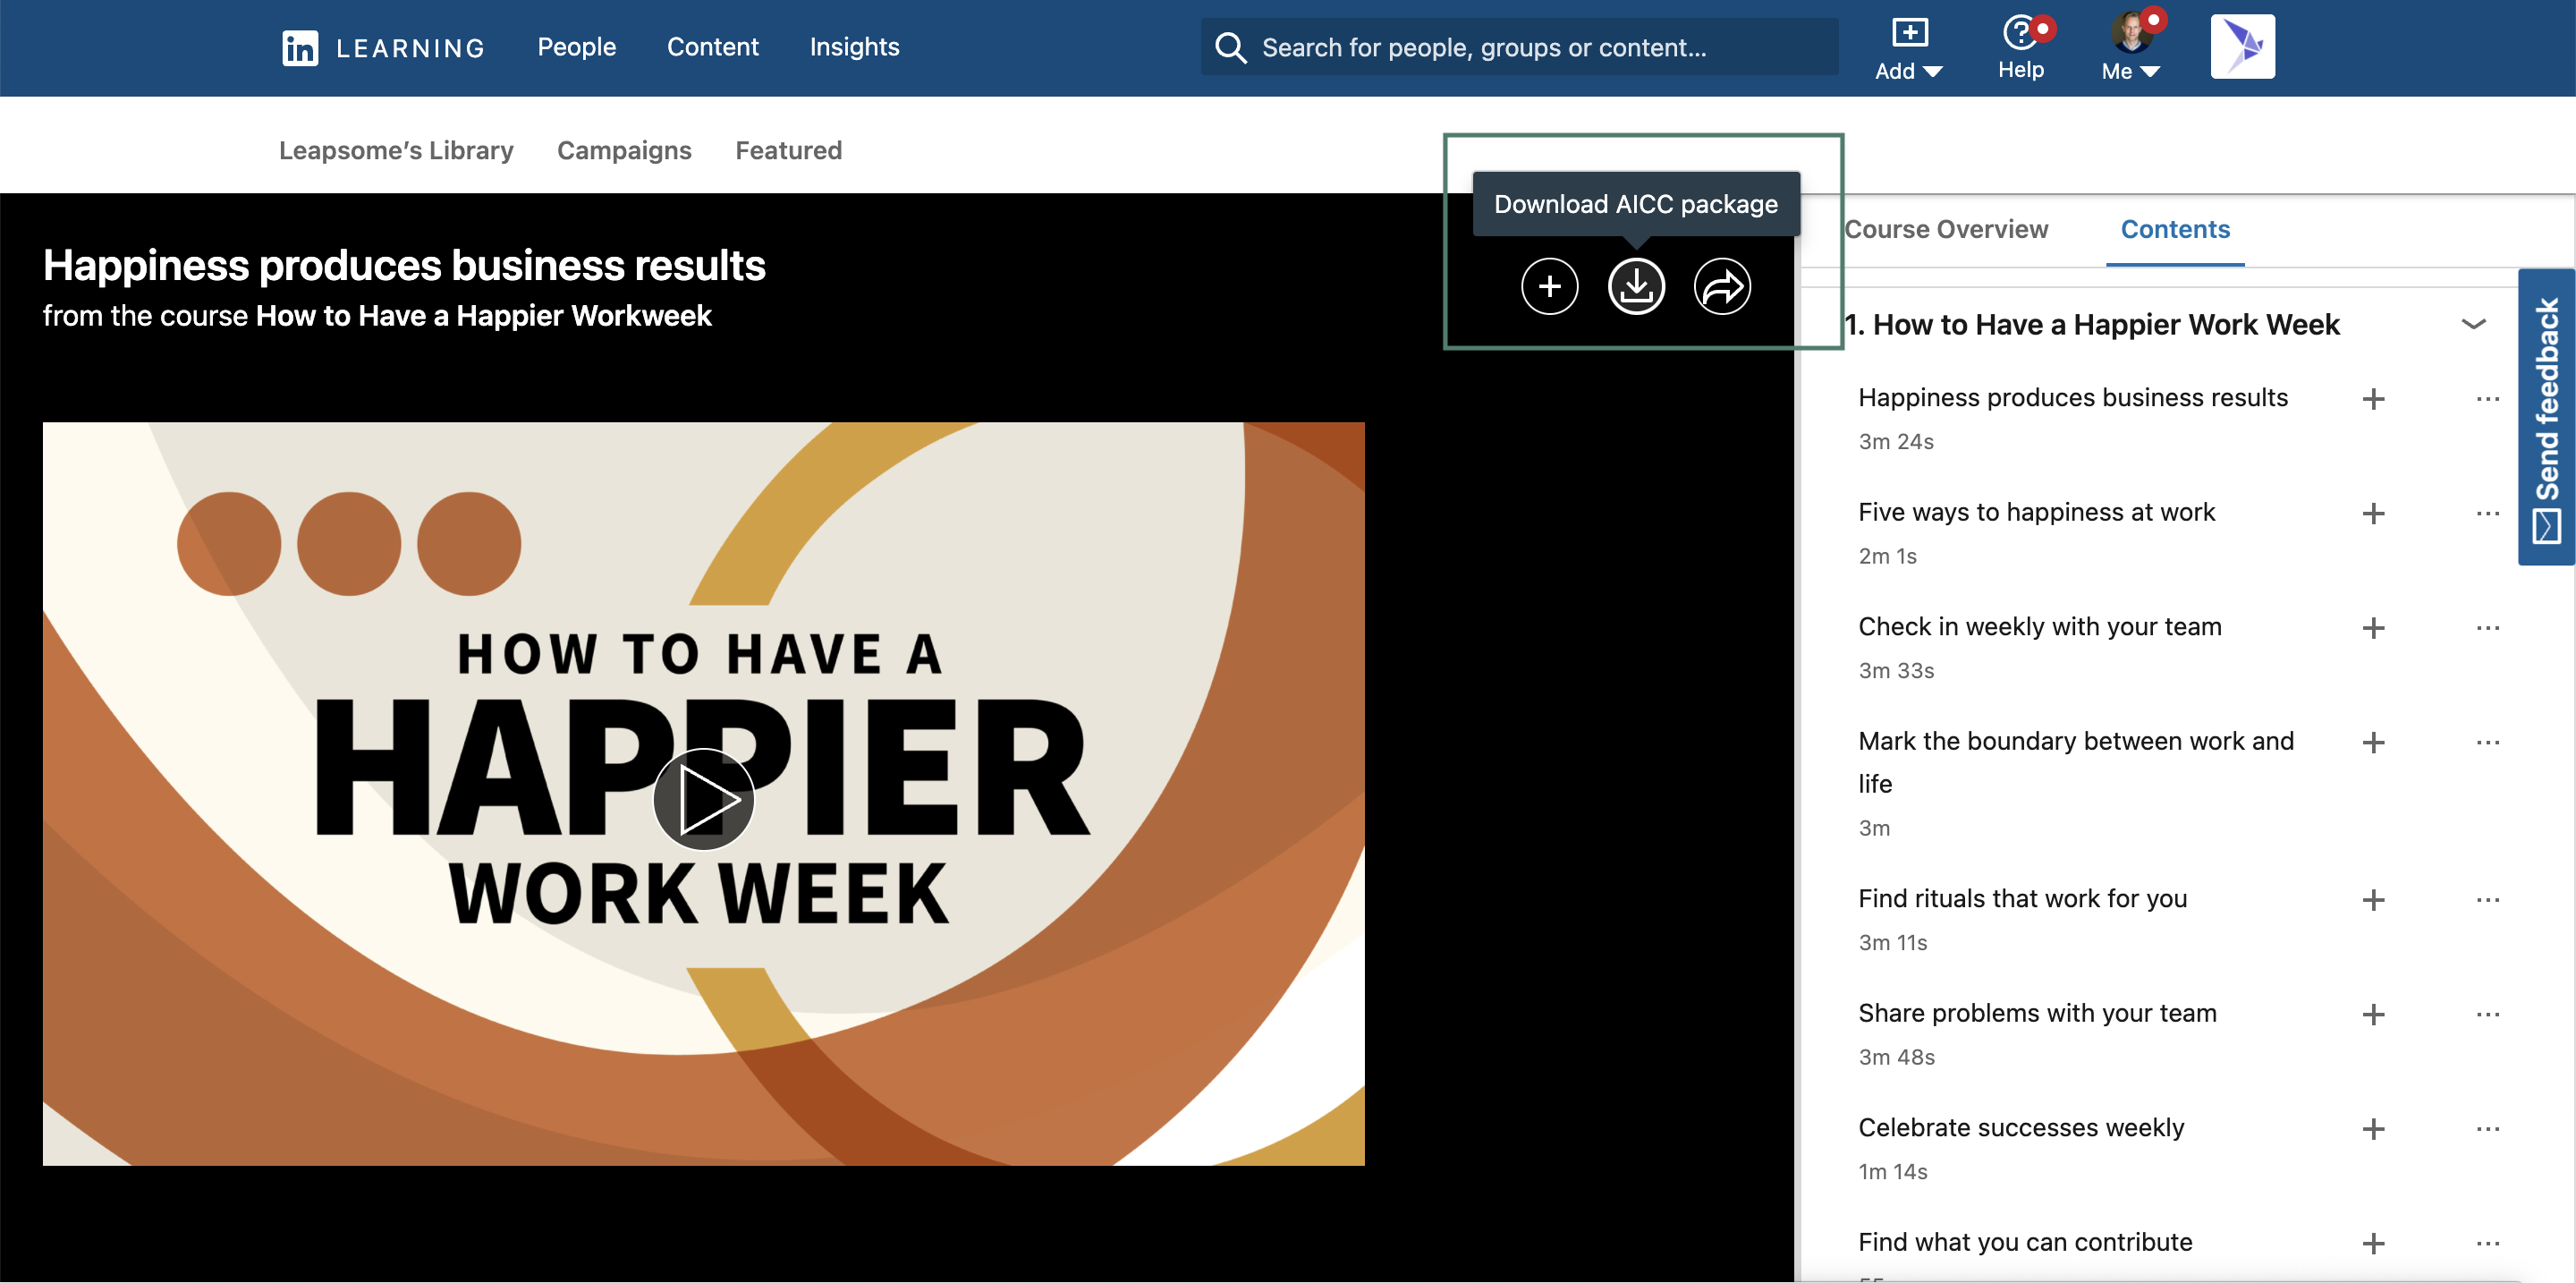The height and width of the screenshot is (1283, 2576).
Task: Add 'Check in weekly with your team' plus icon
Action: coord(2373,628)
